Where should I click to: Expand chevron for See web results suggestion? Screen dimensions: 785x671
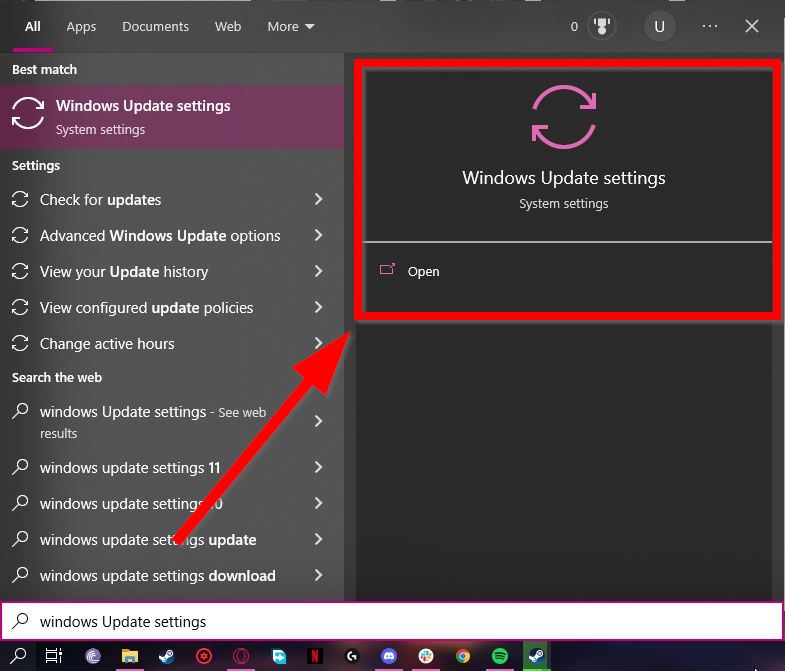click(x=318, y=421)
